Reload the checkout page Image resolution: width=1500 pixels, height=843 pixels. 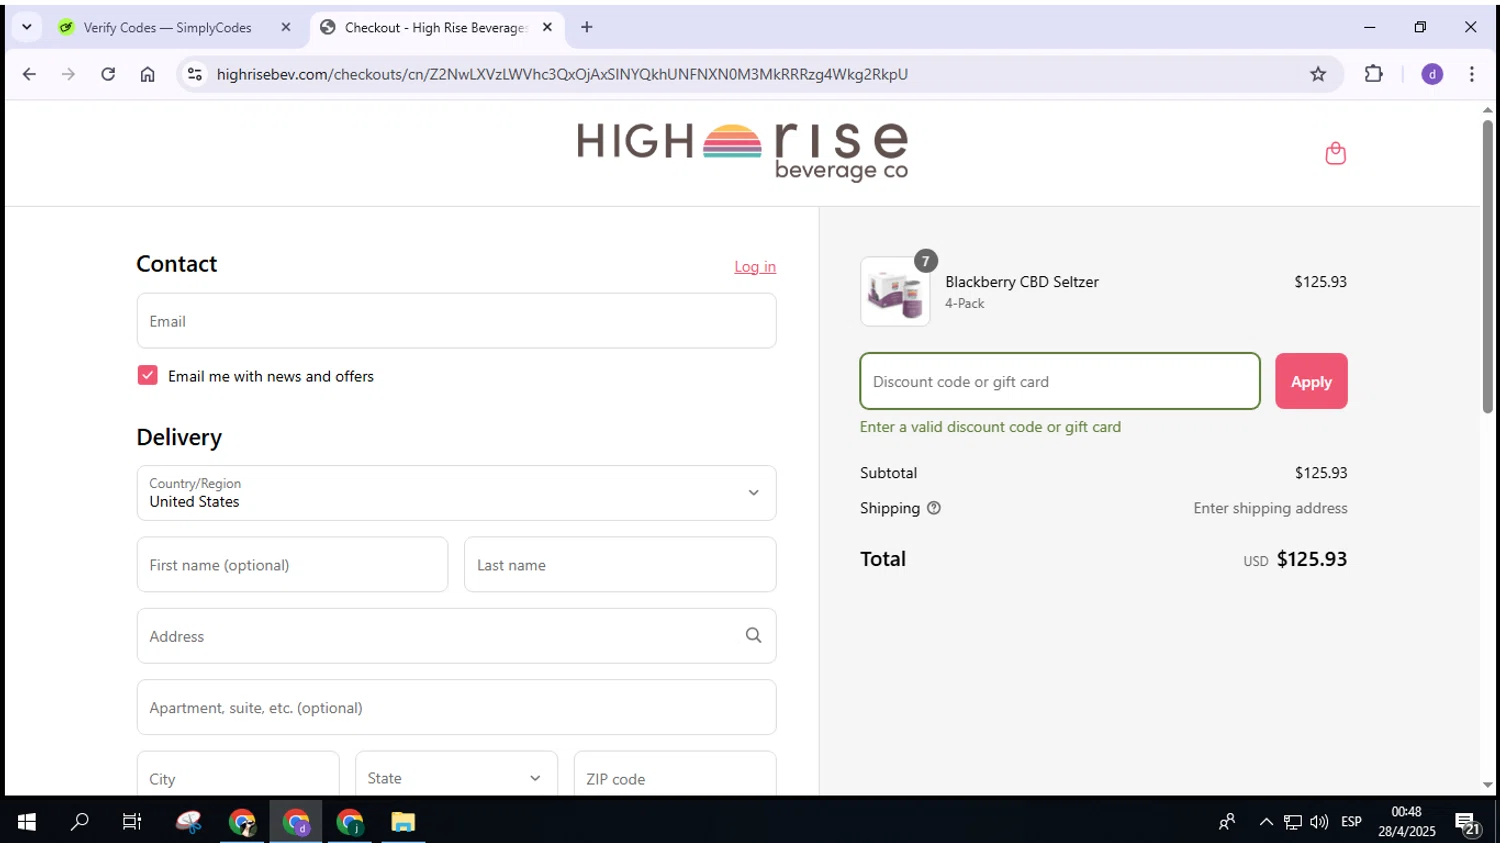tap(108, 74)
